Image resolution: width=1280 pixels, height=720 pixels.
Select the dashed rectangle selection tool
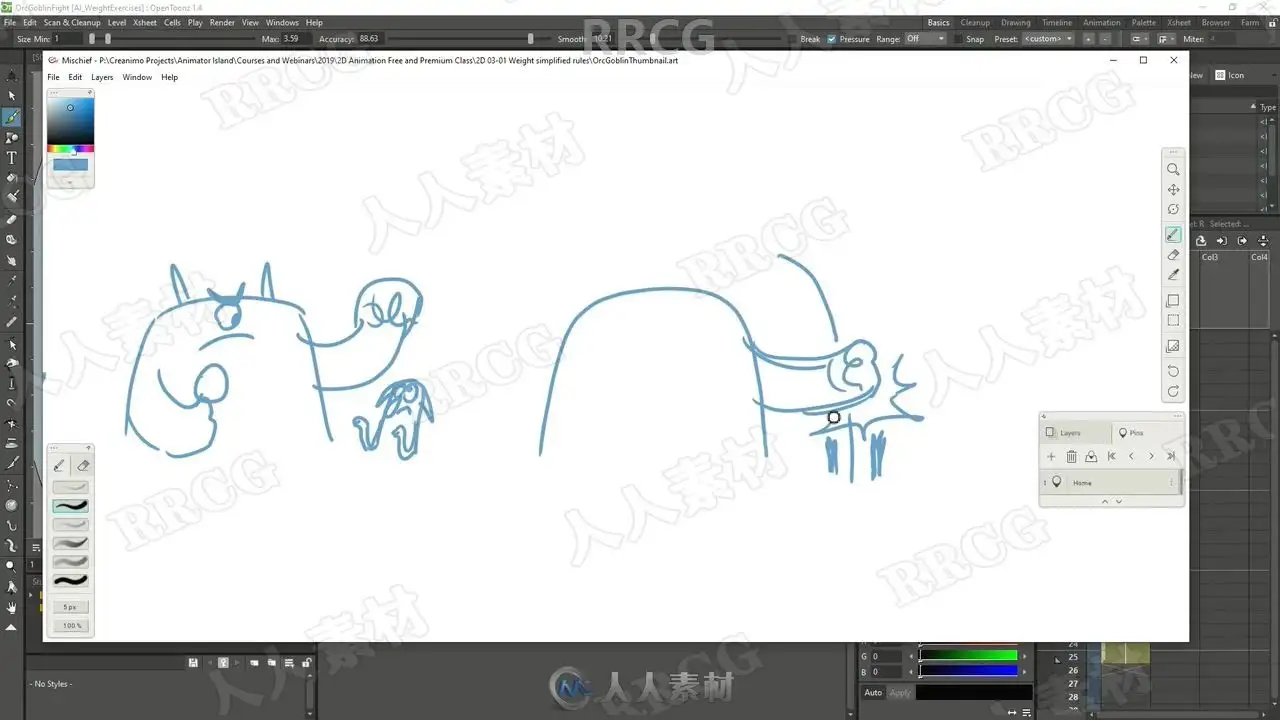click(x=1173, y=320)
